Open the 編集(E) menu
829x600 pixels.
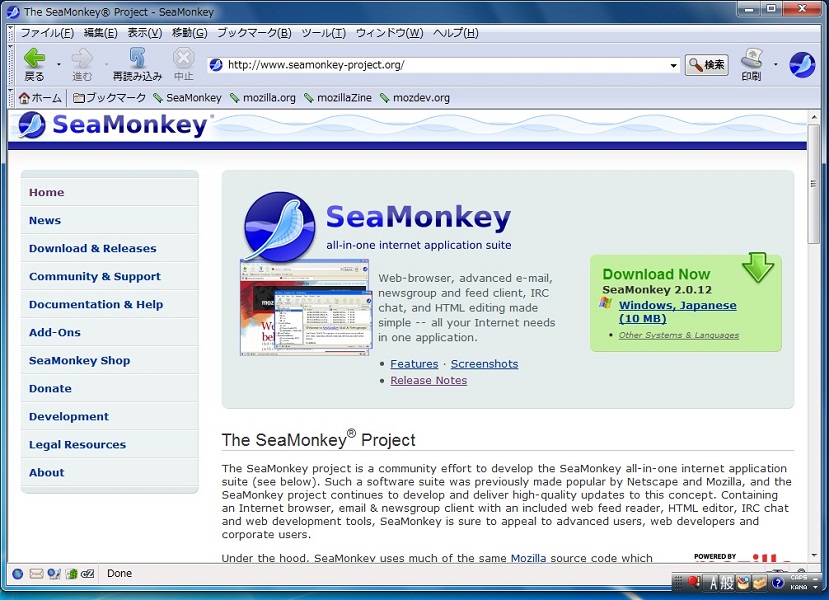coord(100,33)
